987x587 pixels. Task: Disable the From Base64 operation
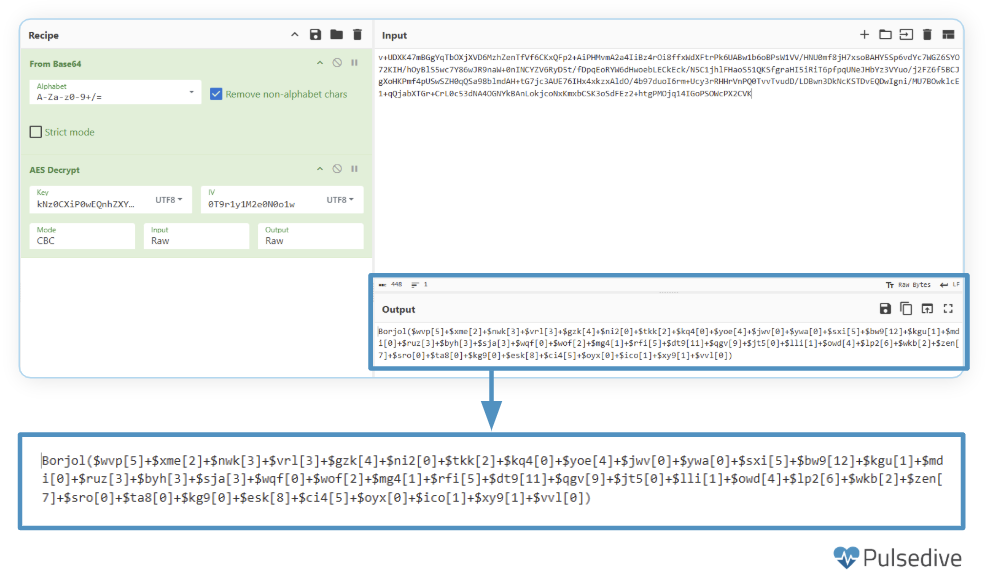(337, 63)
